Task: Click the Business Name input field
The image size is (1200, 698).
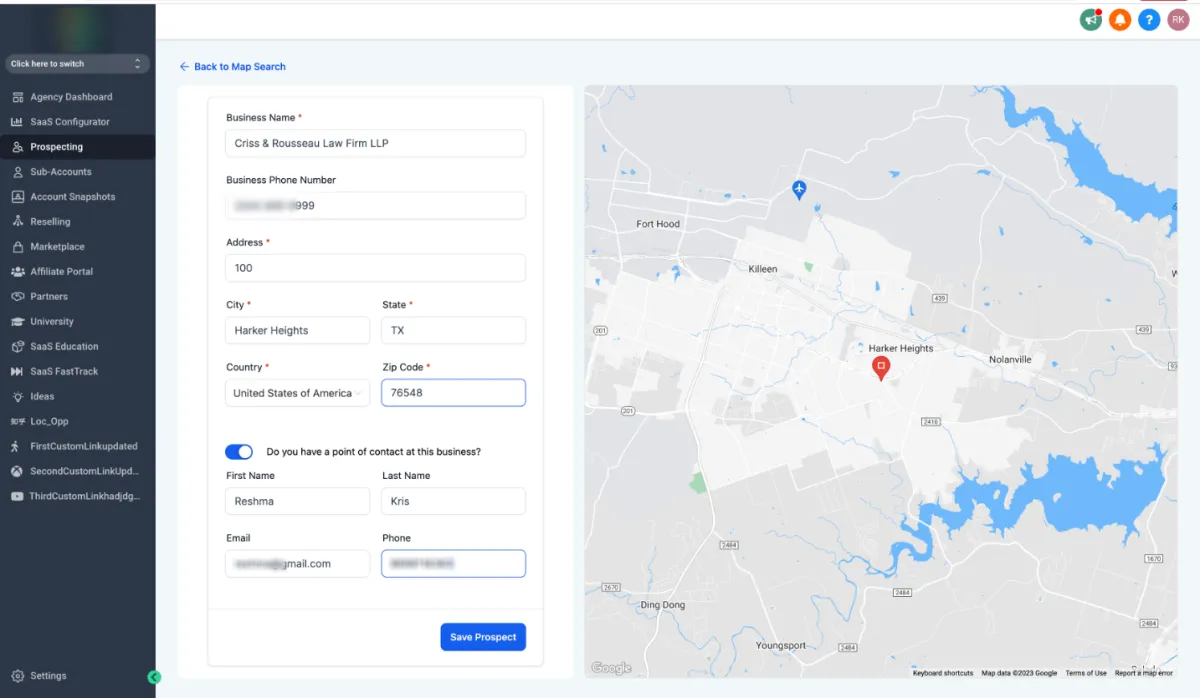Action: [x=376, y=143]
